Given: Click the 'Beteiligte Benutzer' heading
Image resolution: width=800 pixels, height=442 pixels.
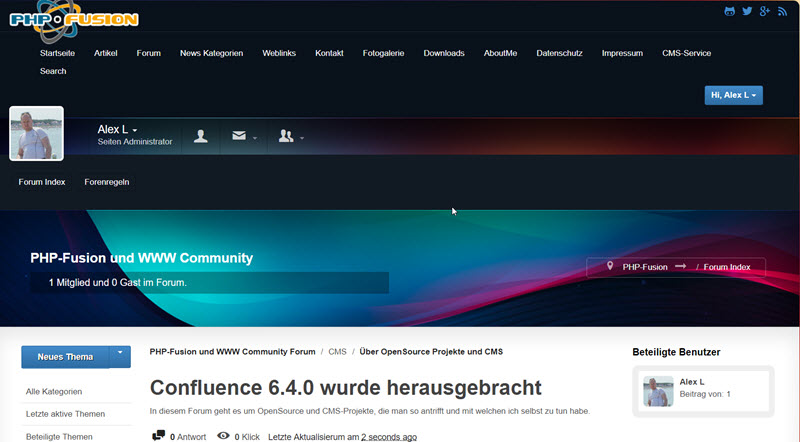Looking at the screenshot, I should click(676, 352).
